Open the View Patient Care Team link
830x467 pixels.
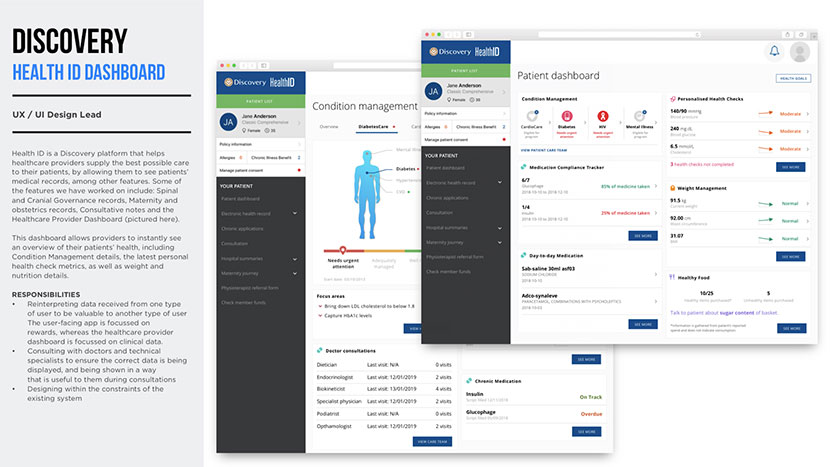click(x=543, y=148)
